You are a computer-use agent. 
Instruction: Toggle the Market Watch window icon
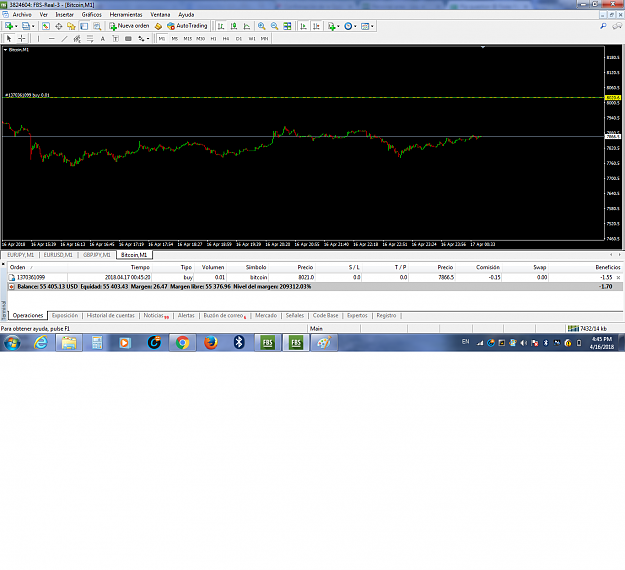tap(46, 26)
